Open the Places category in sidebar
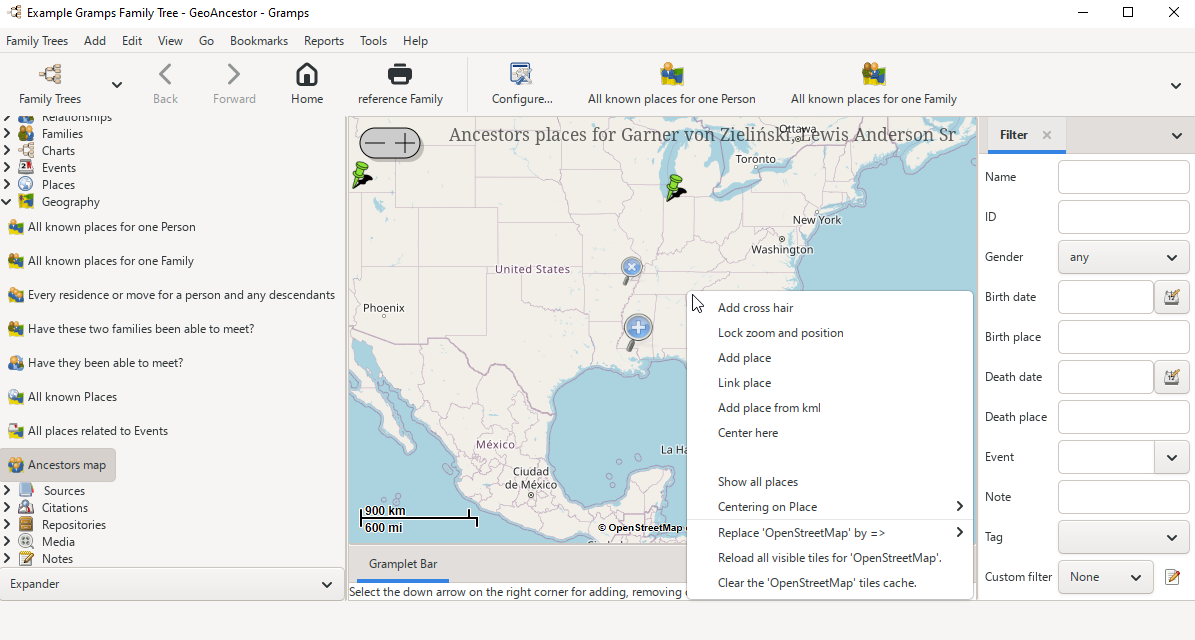 [x=58, y=184]
